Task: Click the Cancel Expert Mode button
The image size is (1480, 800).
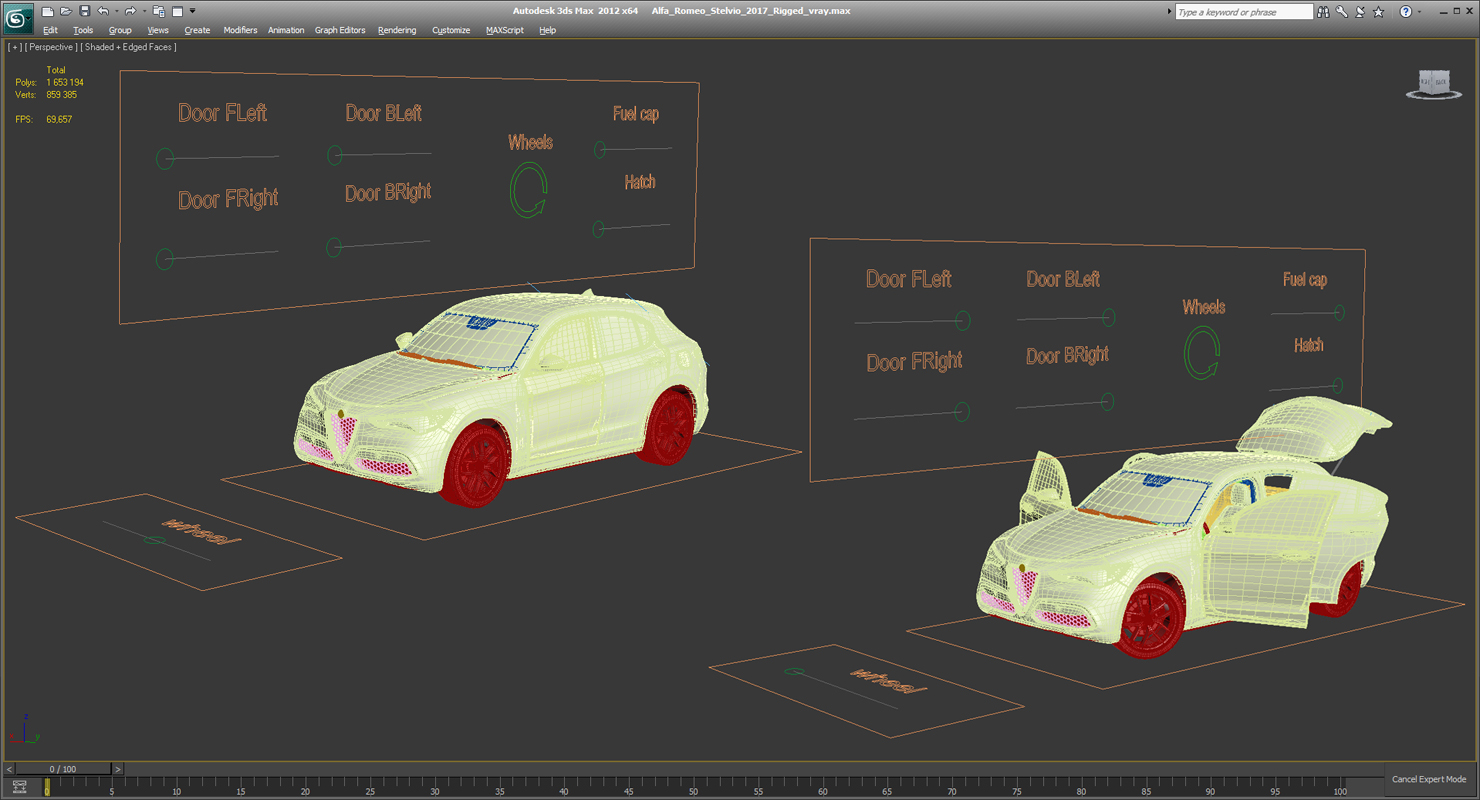Action: (1429, 779)
